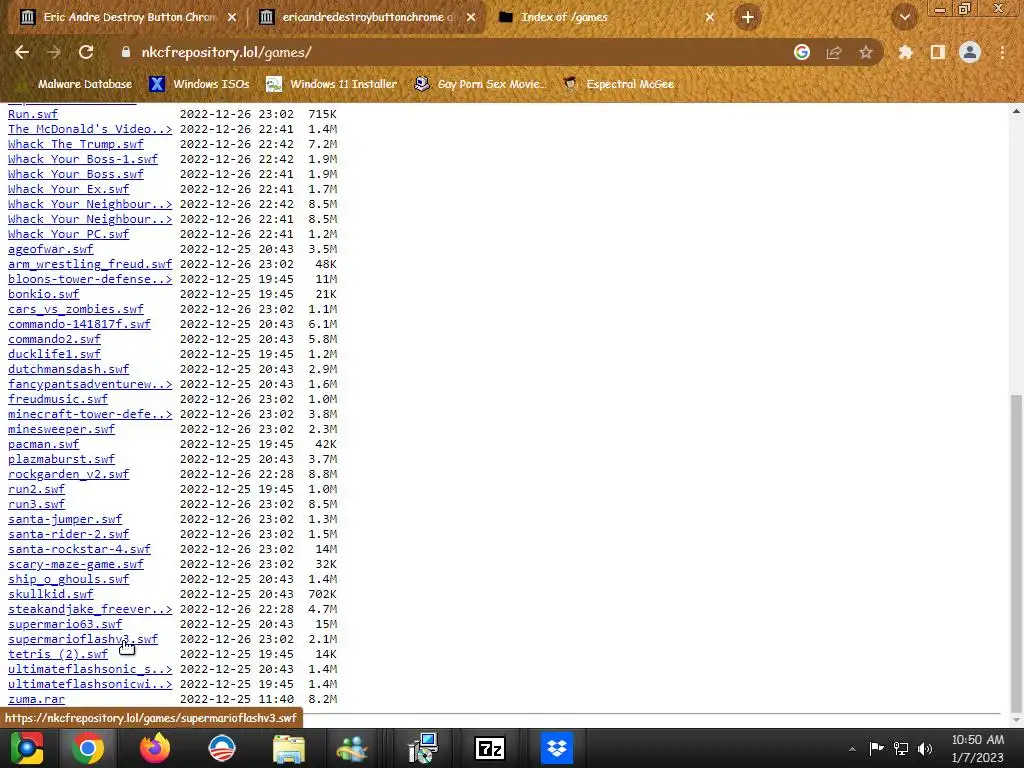Image resolution: width=1024 pixels, height=768 pixels.
Task: Open 7-Zip from the taskbar
Action: tap(490, 748)
